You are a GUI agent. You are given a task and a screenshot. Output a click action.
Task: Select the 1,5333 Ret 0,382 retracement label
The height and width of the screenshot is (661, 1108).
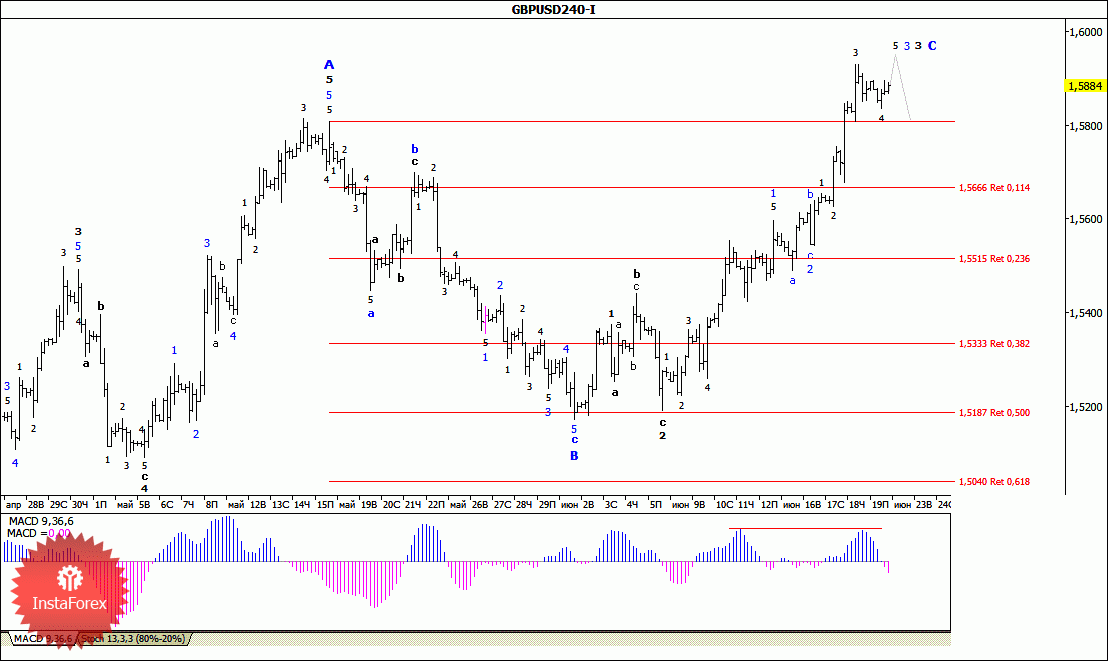click(x=994, y=344)
